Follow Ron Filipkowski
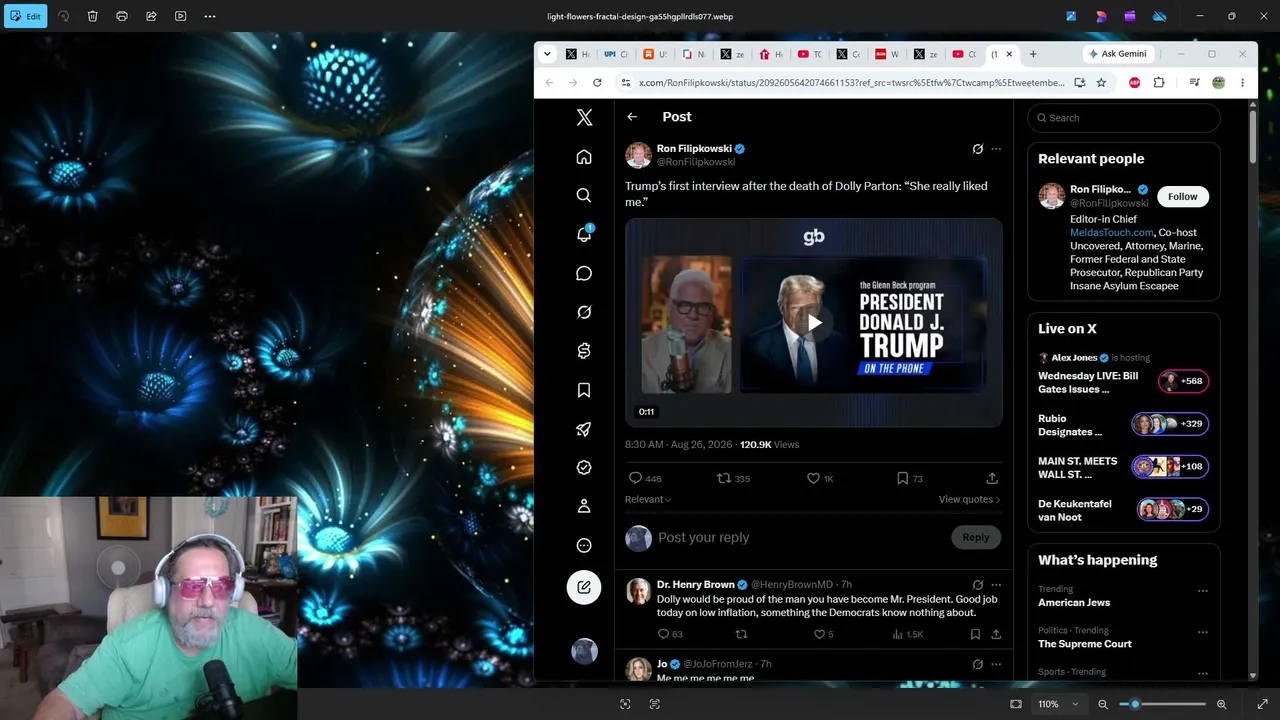1280x720 pixels. click(x=1182, y=196)
